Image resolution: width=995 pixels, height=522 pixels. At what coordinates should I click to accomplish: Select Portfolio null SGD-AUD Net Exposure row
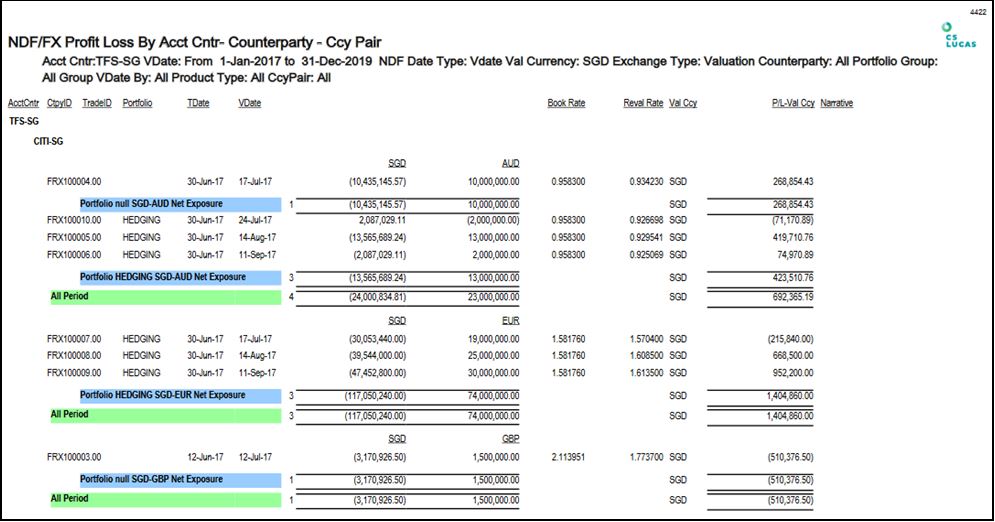(x=165, y=202)
